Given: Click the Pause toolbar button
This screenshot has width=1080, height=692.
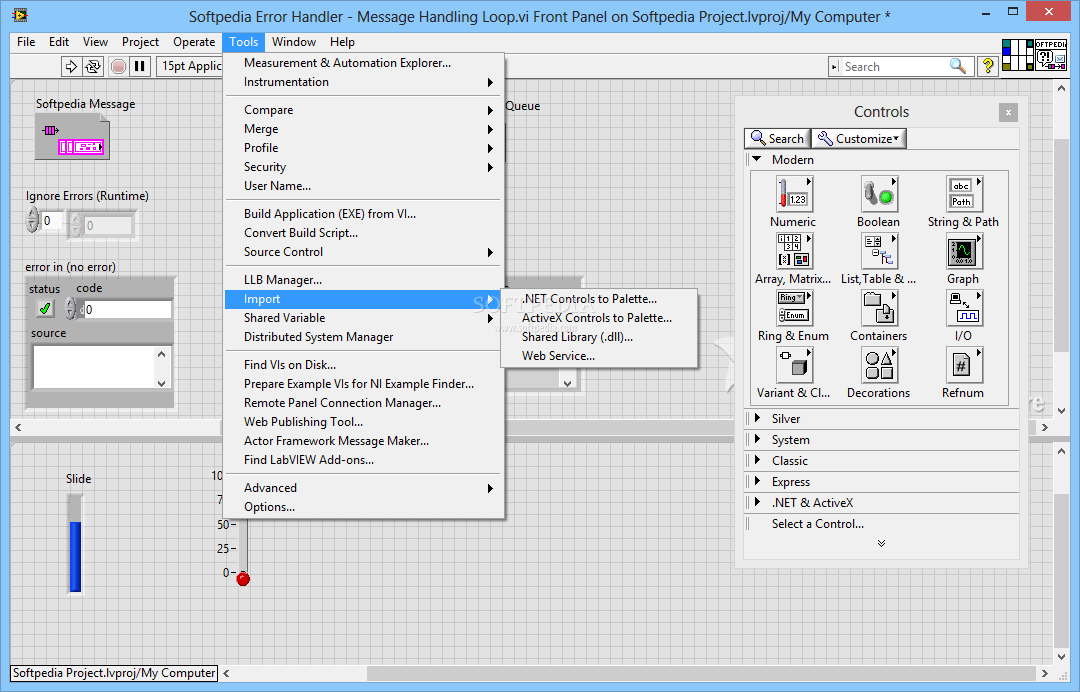Looking at the screenshot, I should point(140,66).
